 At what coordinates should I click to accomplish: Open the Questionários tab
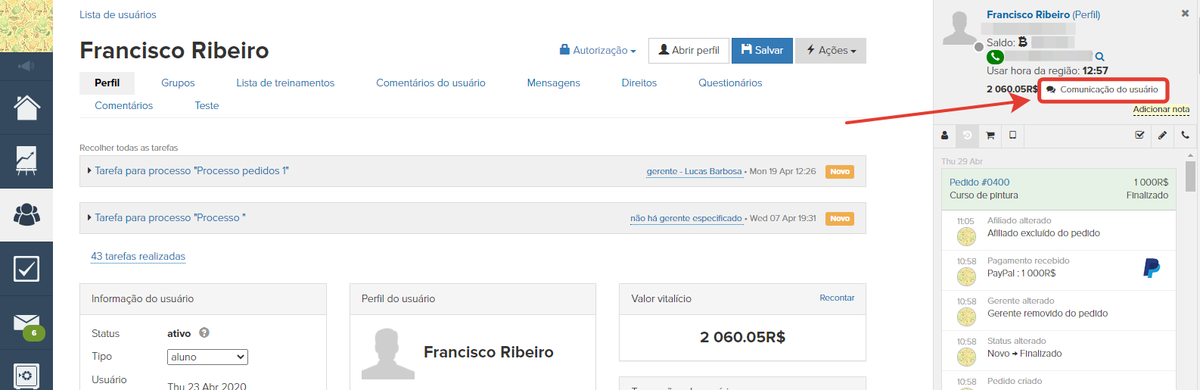pyautogui.click(x=730, y=83)
